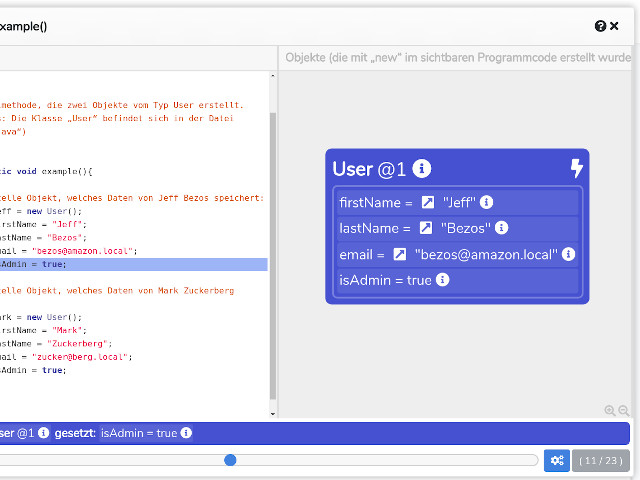Screen dimensions: 640x480
Task: Follow the lastName reference arrow icon
Action: pos(426,228)
